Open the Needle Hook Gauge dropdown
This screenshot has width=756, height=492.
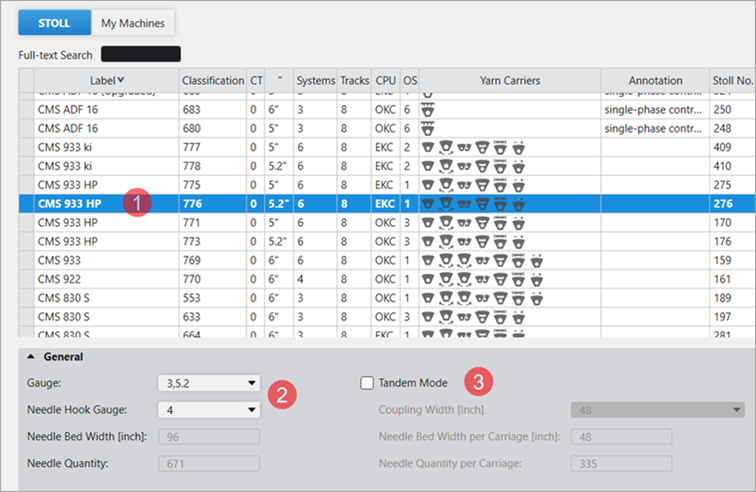pyautogui.click(x=208, y=409)
